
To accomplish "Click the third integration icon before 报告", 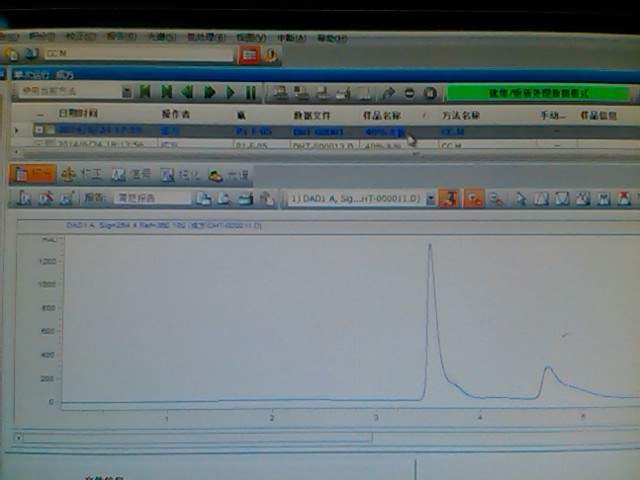I will (x=67, y=198).
